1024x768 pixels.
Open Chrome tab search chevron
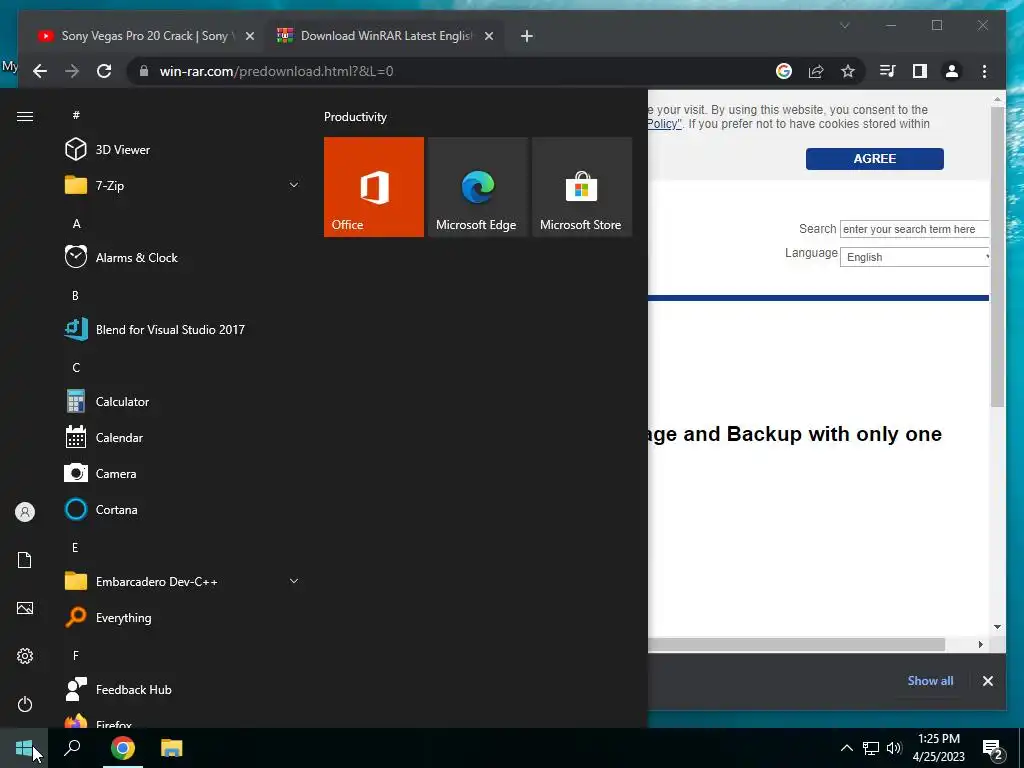(x=844, y=25)
